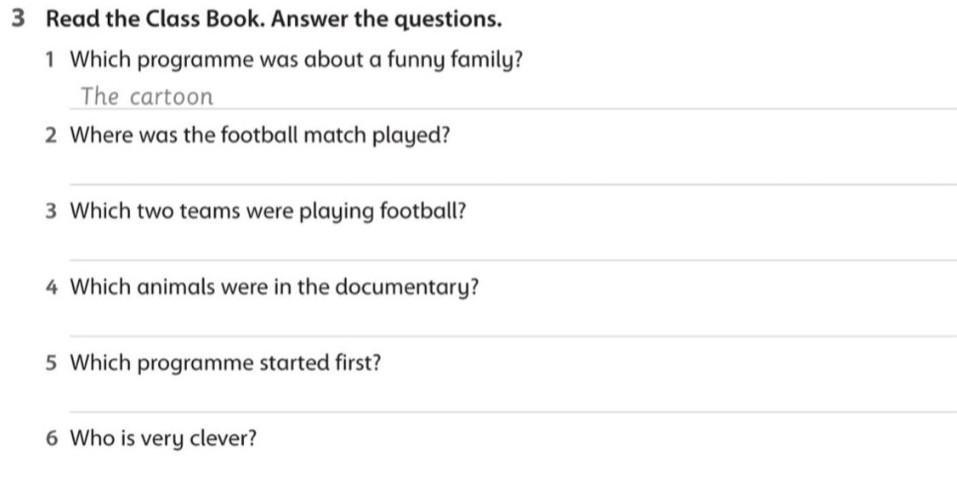This screenshot has width=957, height=483.
Task: Click question 'Which animals were in the documentary?'
Action: pos(275,287)
